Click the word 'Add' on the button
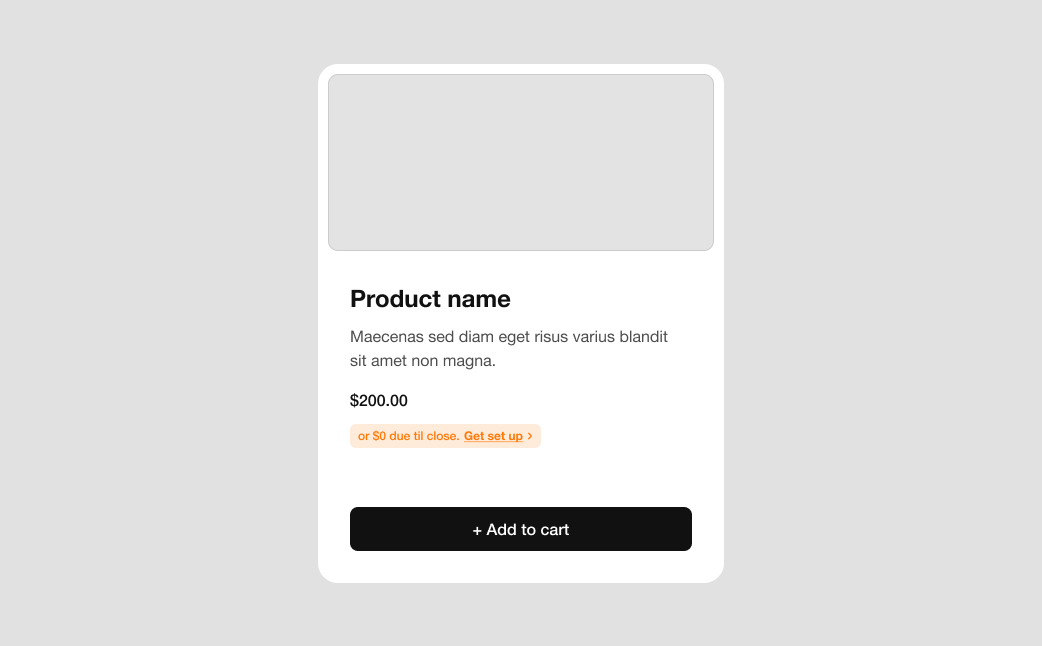The height and width of the screenshot is (646, 1042). click(x=502, y=530)
